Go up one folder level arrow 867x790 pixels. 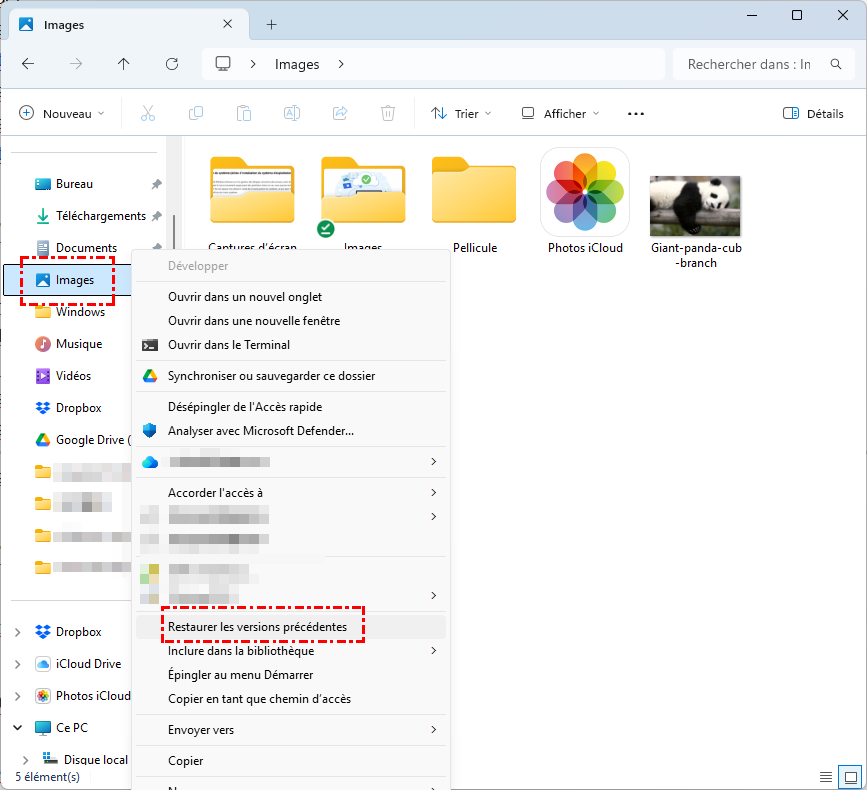(x=124, y=64)
